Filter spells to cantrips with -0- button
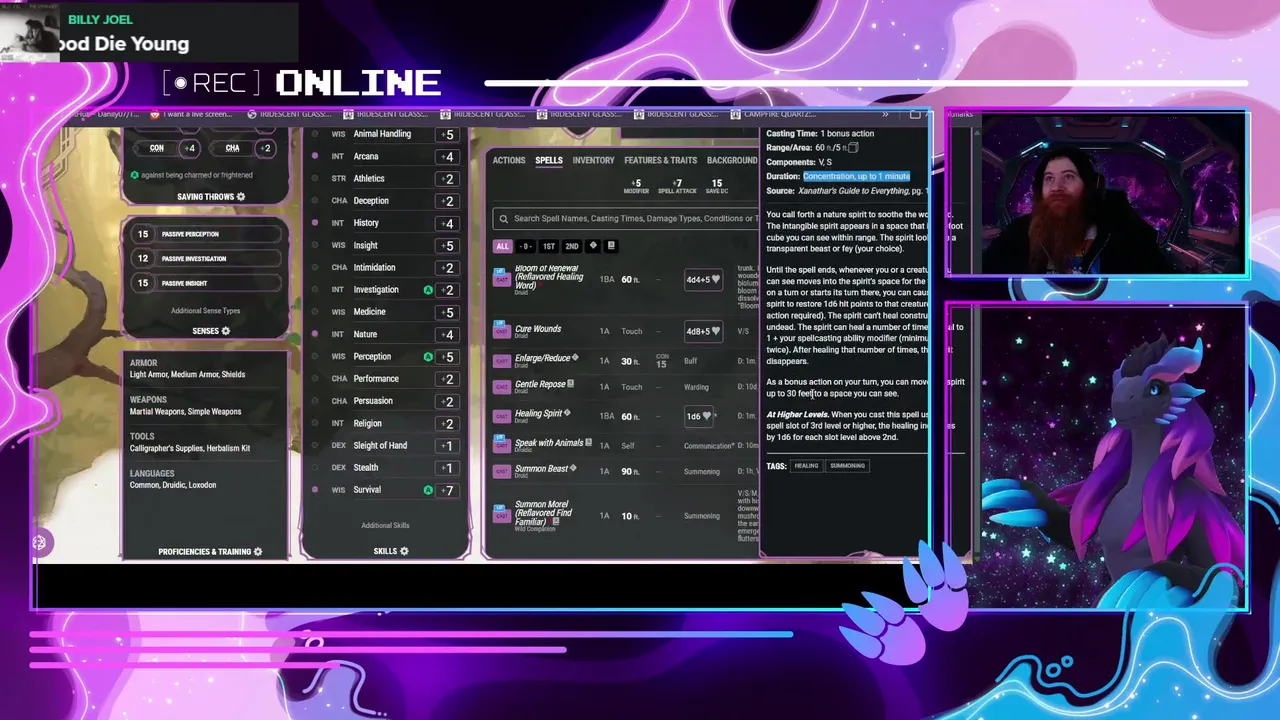Screen dimensions: 1280x720 (x=526, y=246)
